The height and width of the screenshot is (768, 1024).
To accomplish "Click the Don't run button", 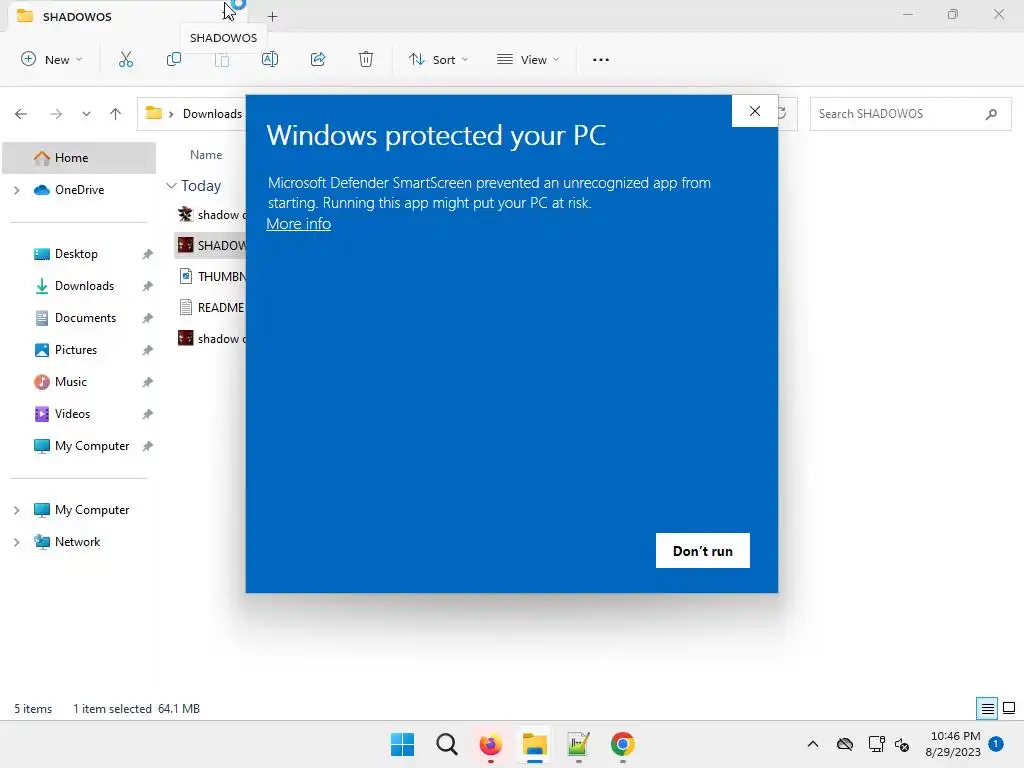I will [x=703, y=551].
